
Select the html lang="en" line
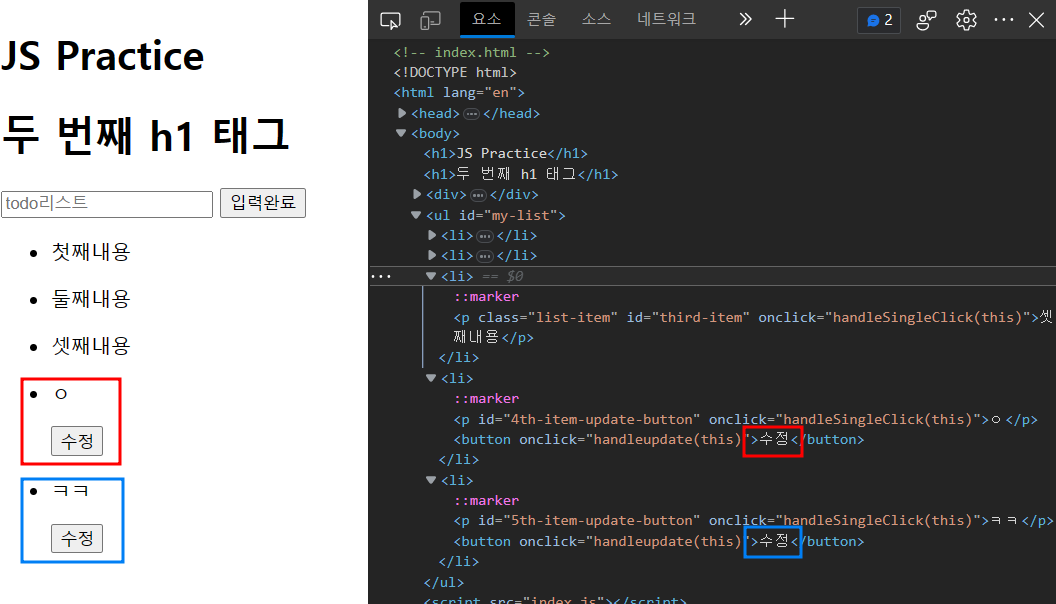(x=459, y=92)
